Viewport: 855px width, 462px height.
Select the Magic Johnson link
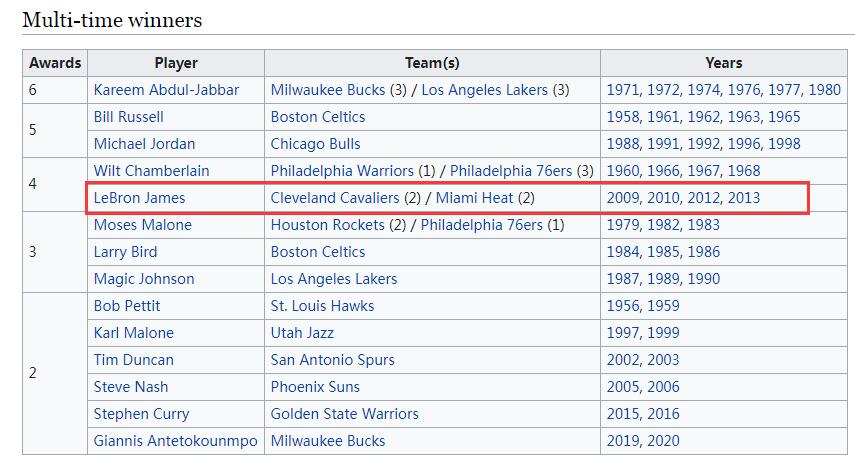pos(144,279)
